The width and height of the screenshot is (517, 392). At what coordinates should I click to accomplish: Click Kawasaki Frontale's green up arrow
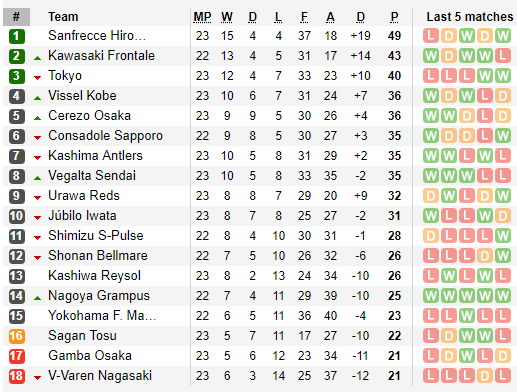coord(37,58)
